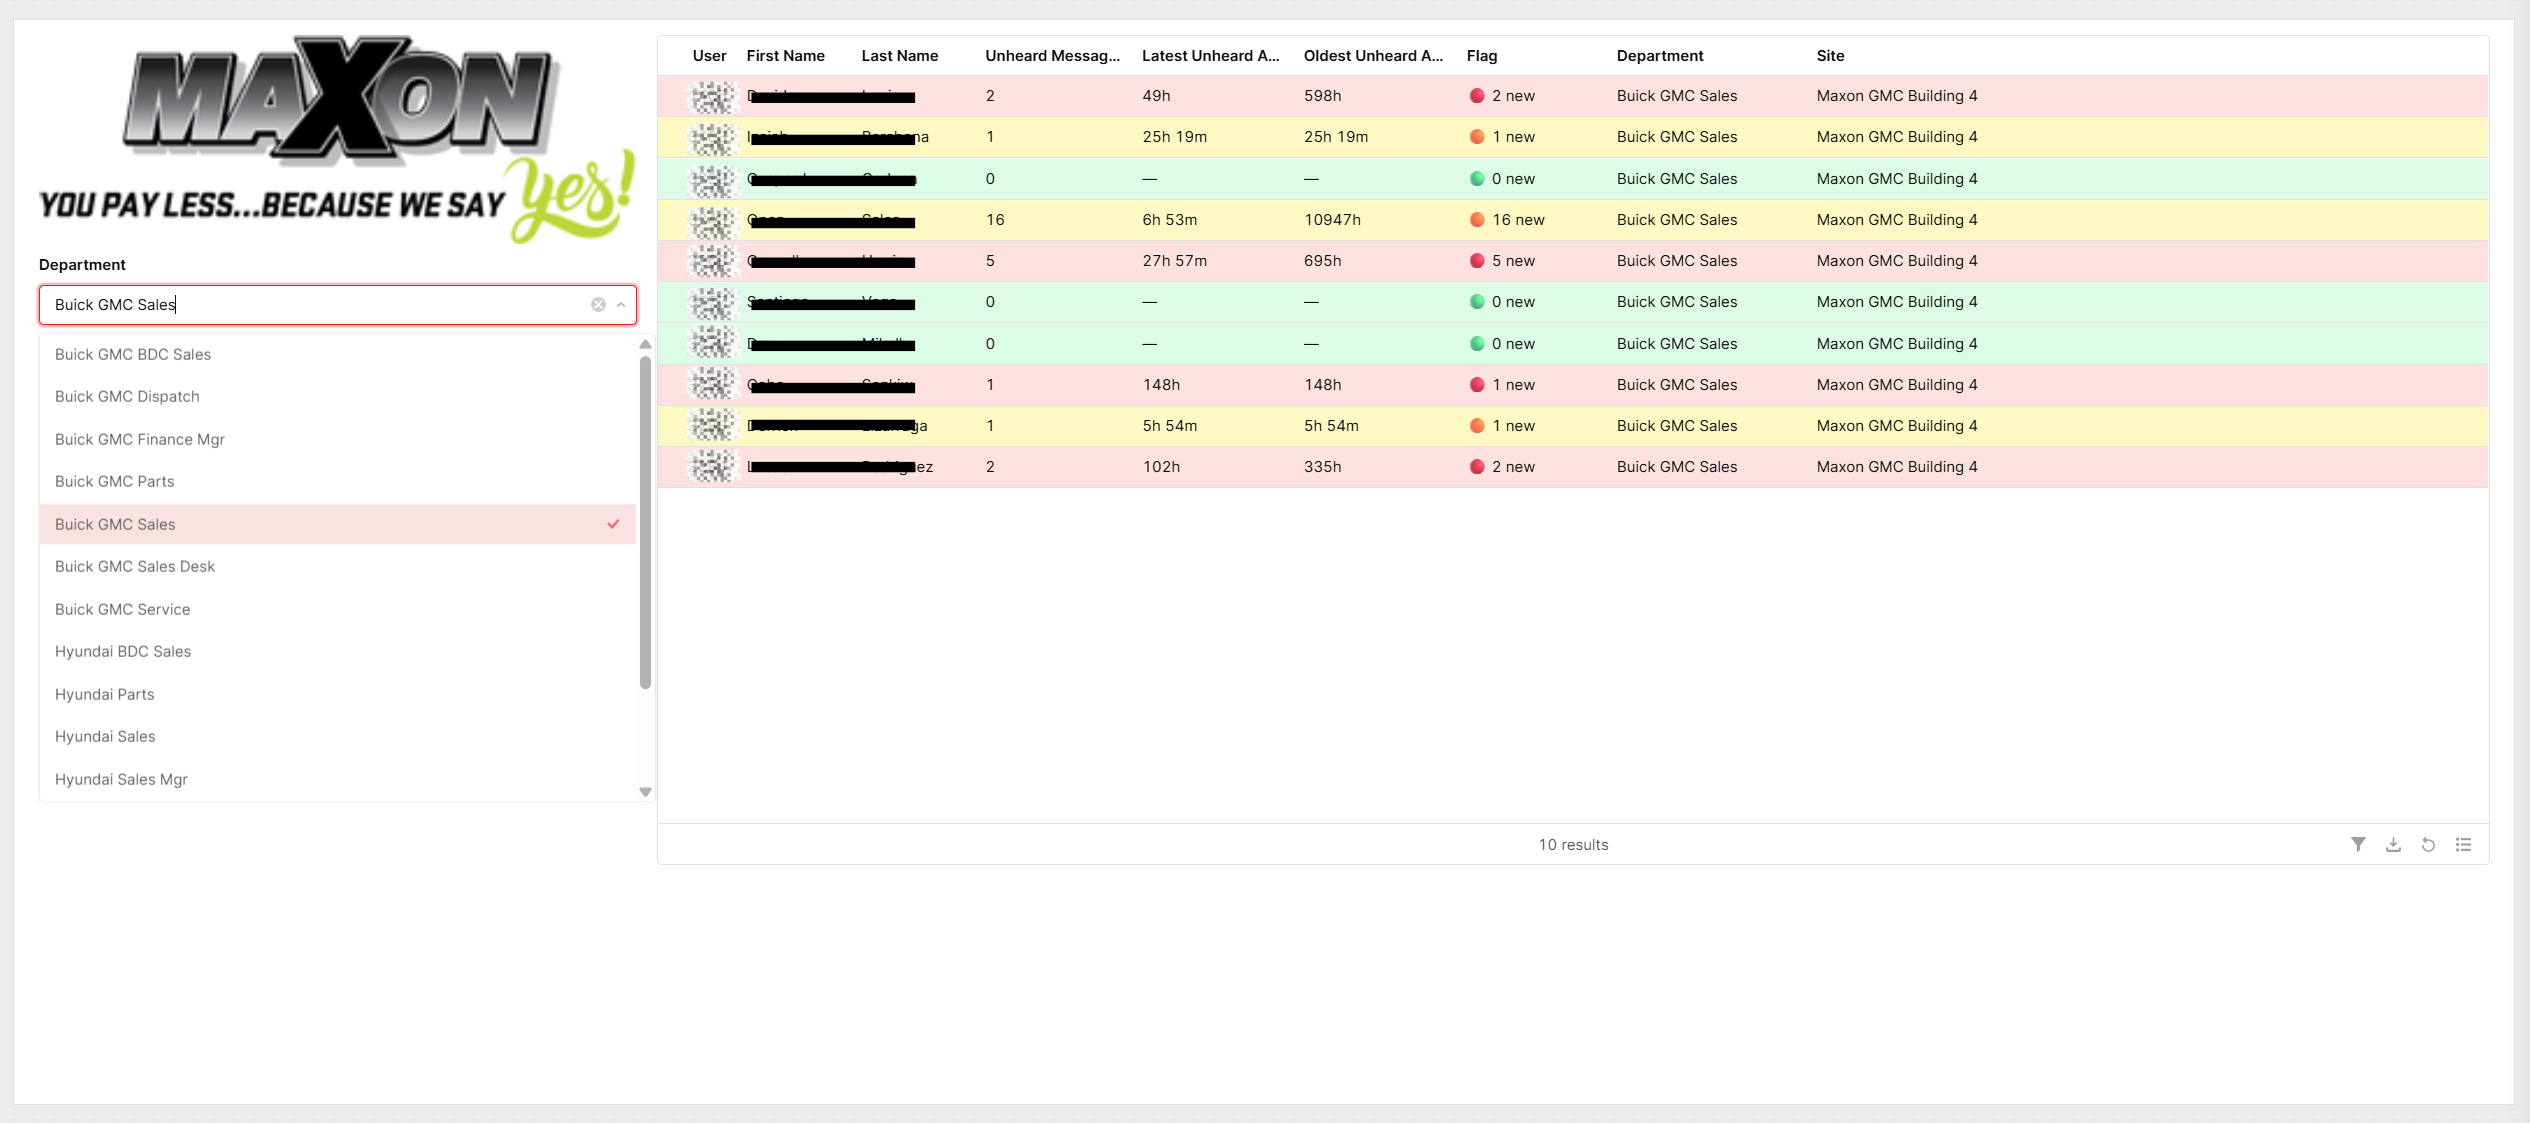The width and height of the screenshot is (2530, 1123).
Task: Sort by Unheard Messages column header
Action: point(1052,56)
